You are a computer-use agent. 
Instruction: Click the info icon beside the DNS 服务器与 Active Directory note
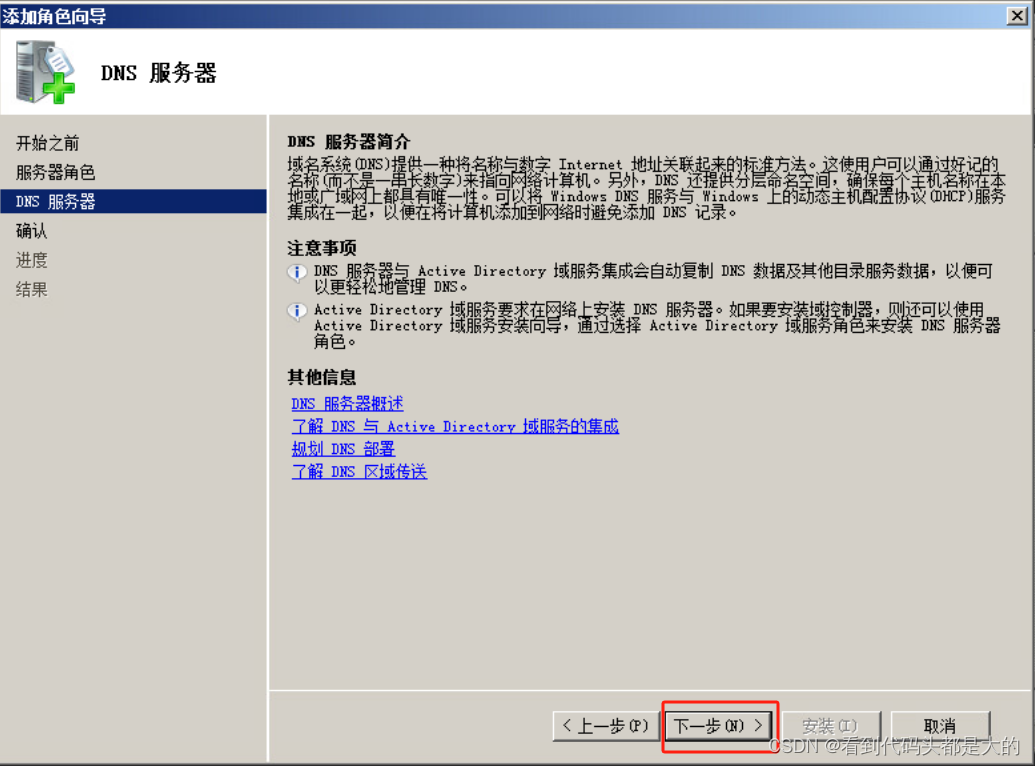pos(297,272)
